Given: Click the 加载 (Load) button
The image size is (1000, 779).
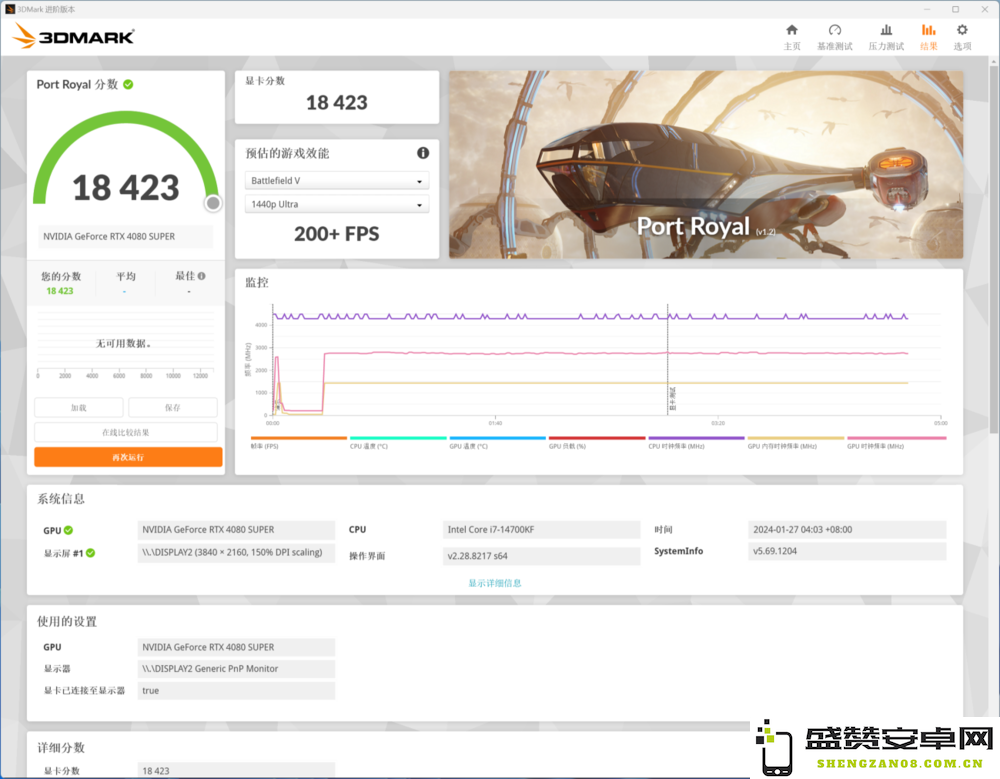Looking at the screenshot, I should (x=78, y=408).
